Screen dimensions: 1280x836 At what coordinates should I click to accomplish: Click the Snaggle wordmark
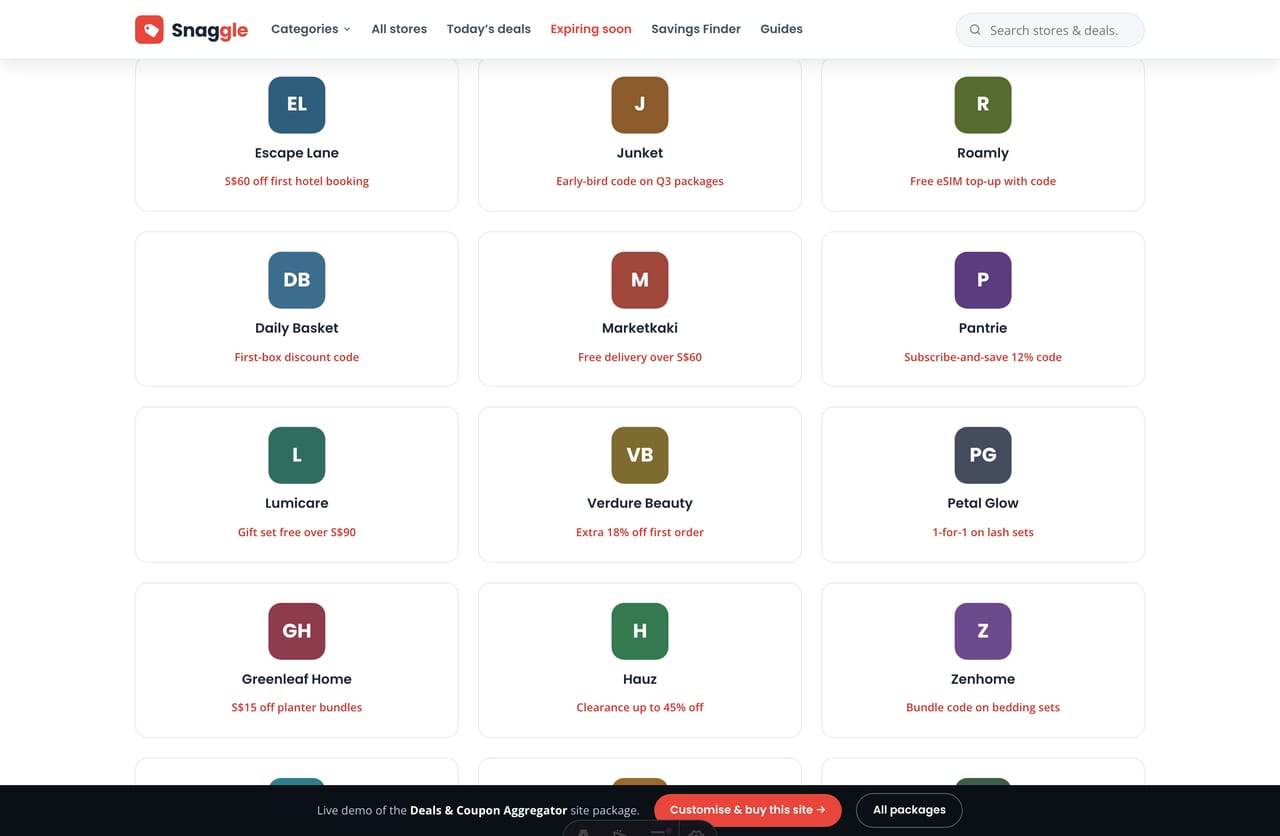point(210,30)
